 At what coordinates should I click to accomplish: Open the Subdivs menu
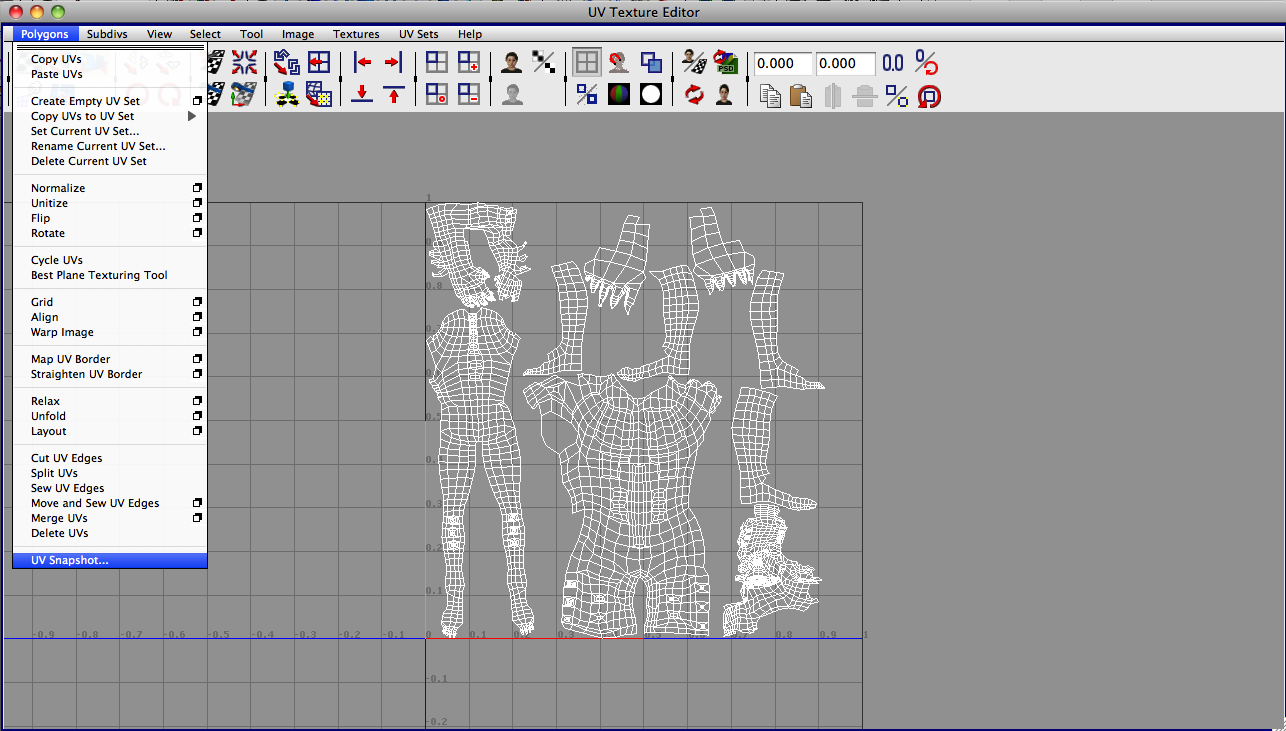(107, 34)
